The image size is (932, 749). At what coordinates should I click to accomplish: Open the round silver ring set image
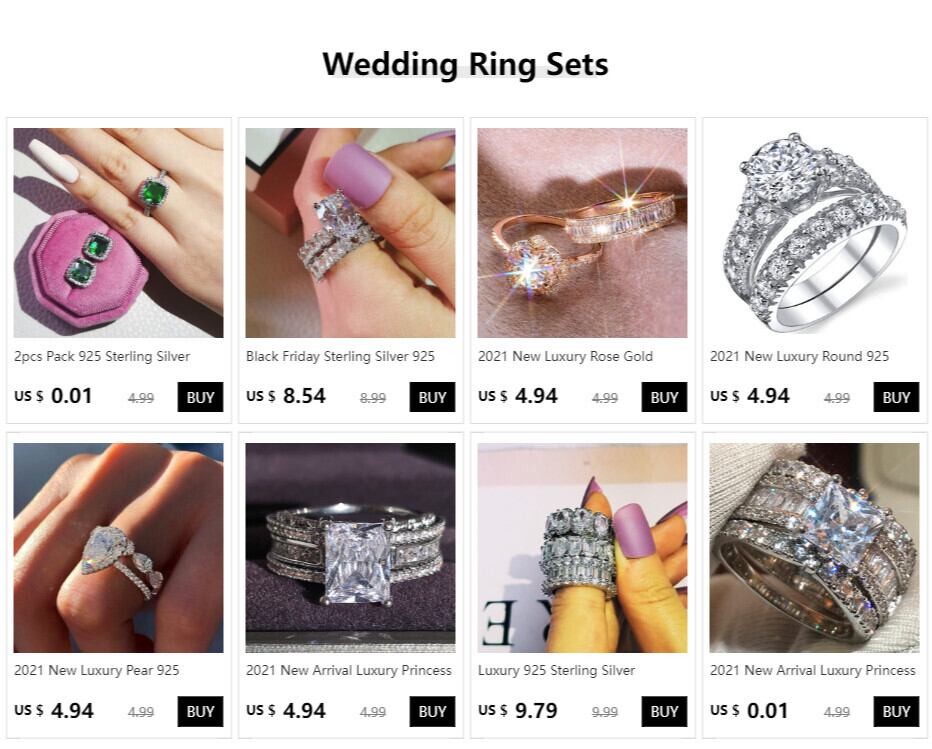[814, 232]
